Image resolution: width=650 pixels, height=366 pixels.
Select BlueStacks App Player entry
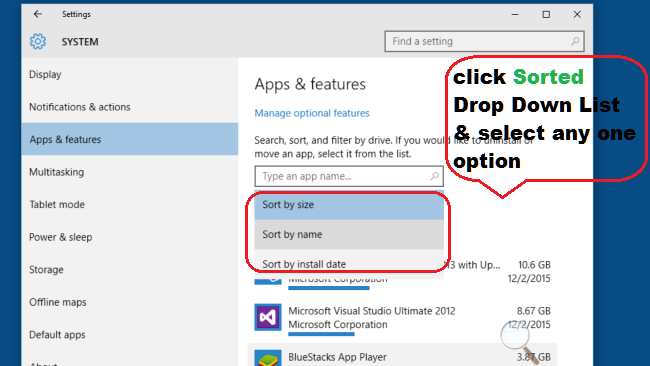coord(403,356)
